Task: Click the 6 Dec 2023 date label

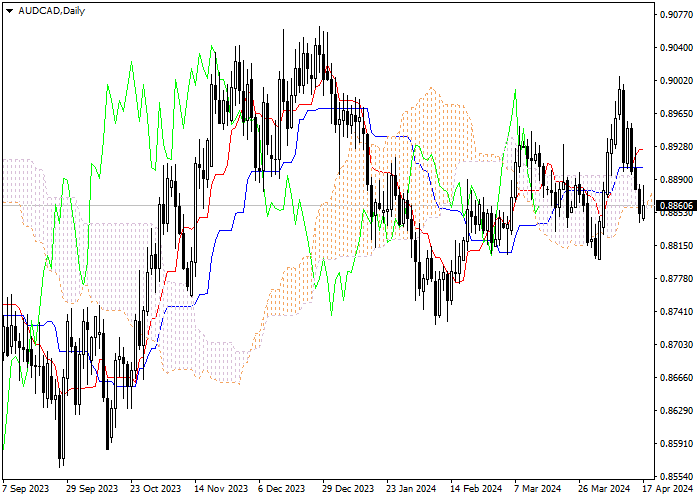Action: (282, 489)
